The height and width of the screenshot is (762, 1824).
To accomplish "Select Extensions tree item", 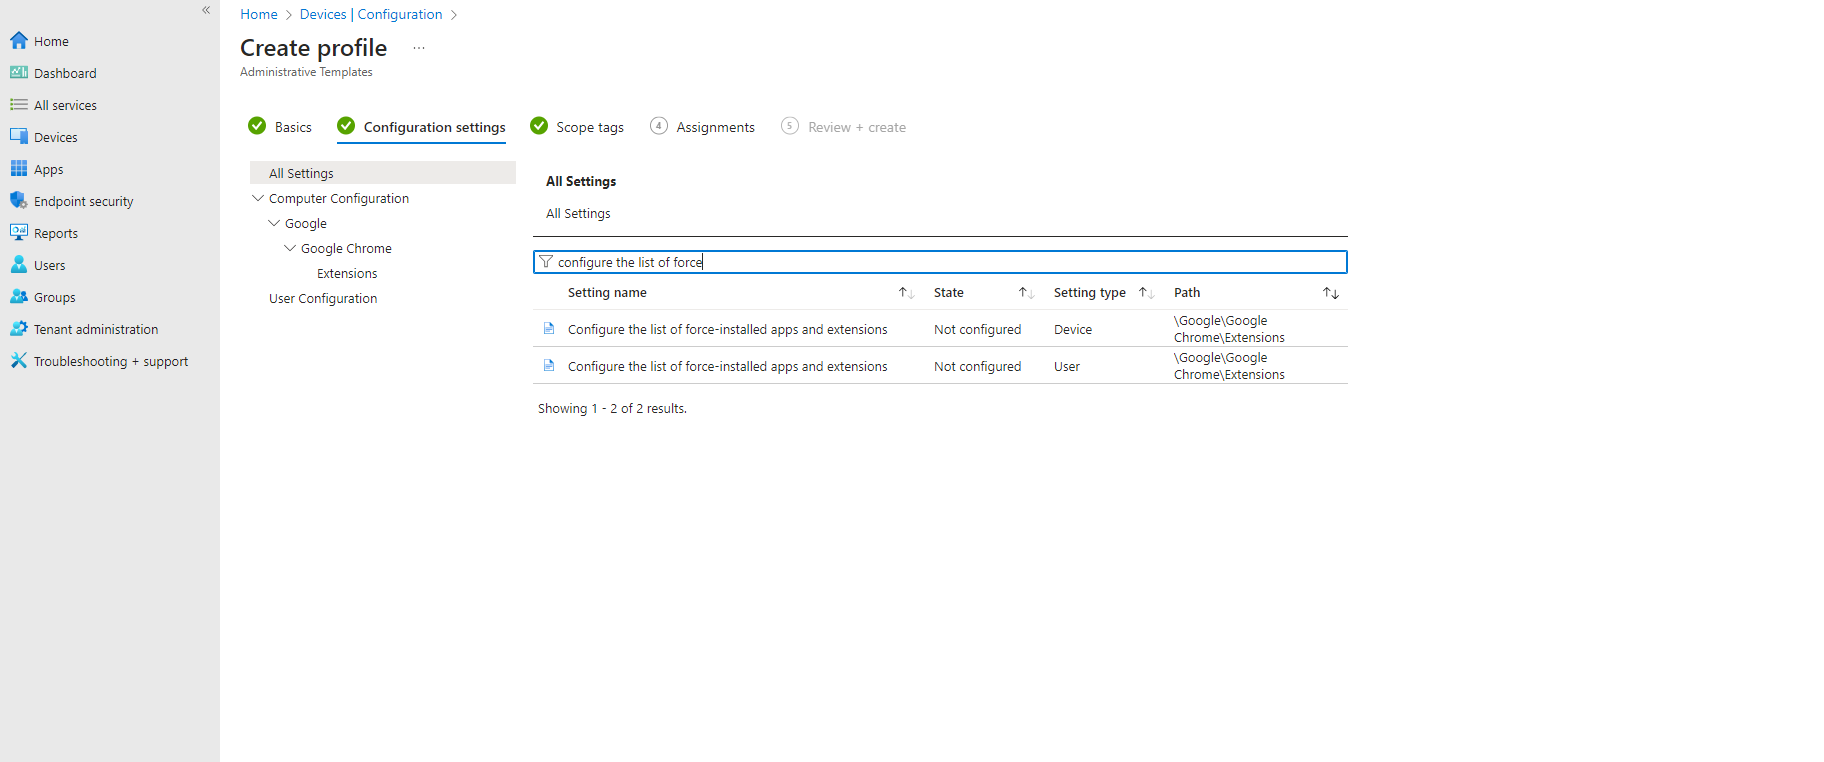I will (347, 273).
